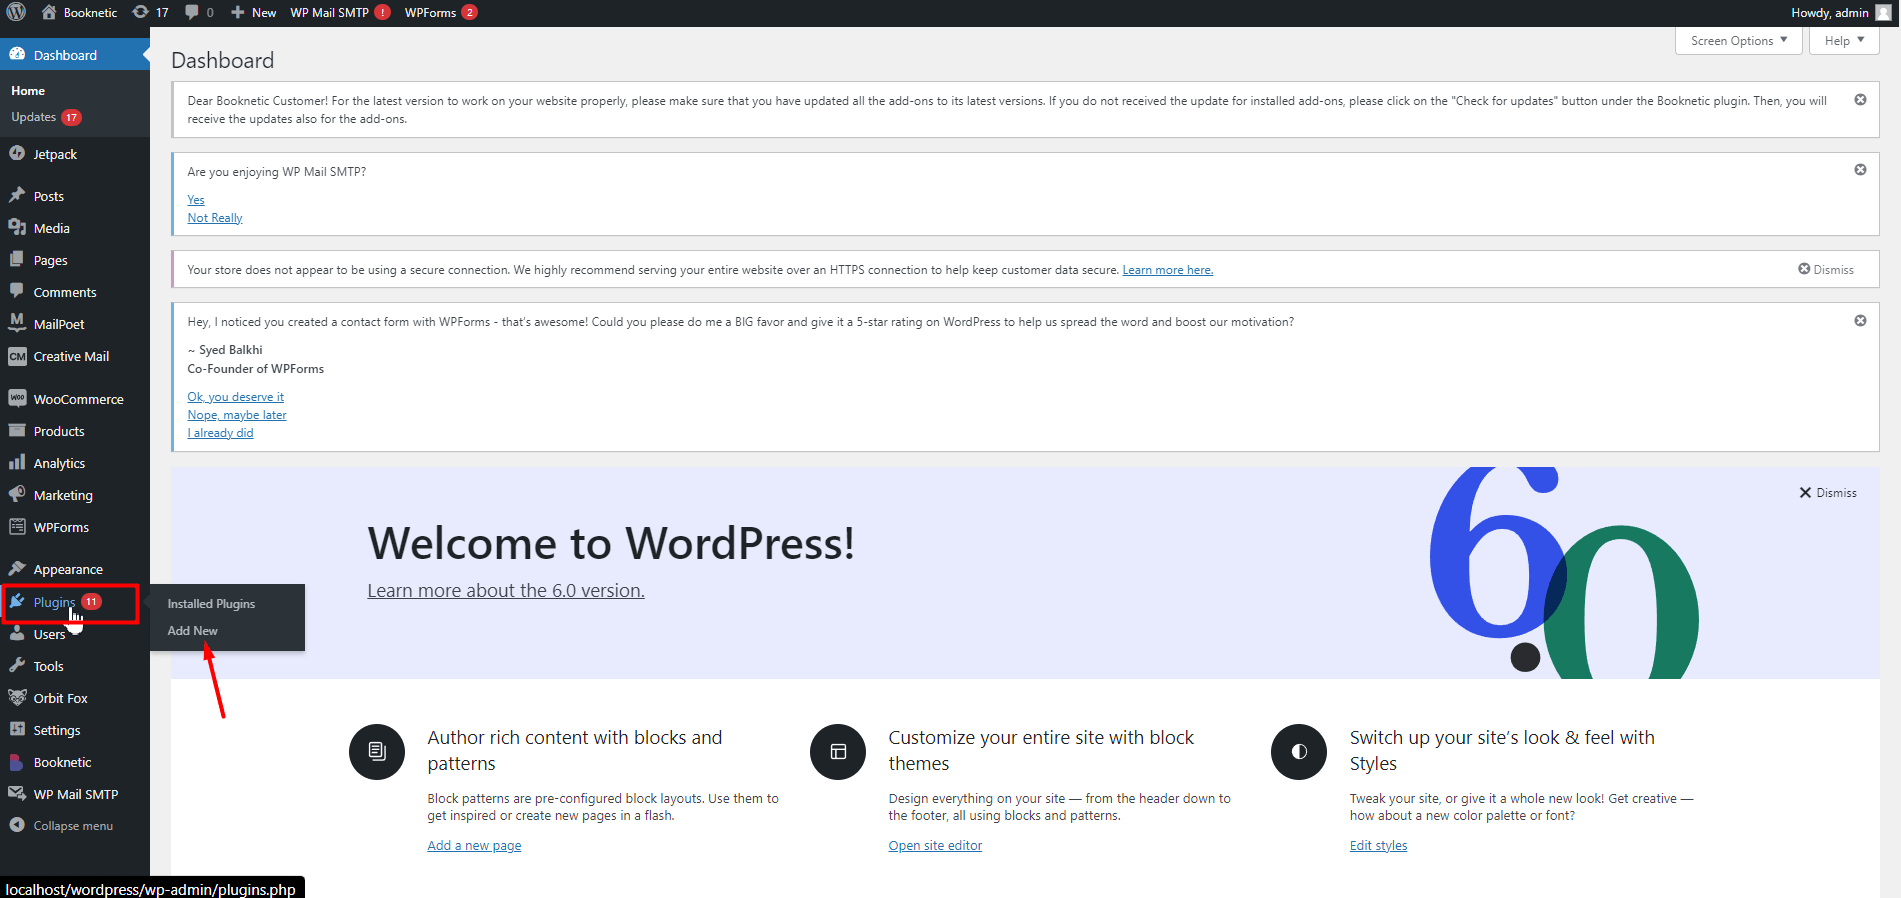1901x898 pixels.
Task: Dismiss the Welcome to WordPress panel
Action: point(1828,493)
